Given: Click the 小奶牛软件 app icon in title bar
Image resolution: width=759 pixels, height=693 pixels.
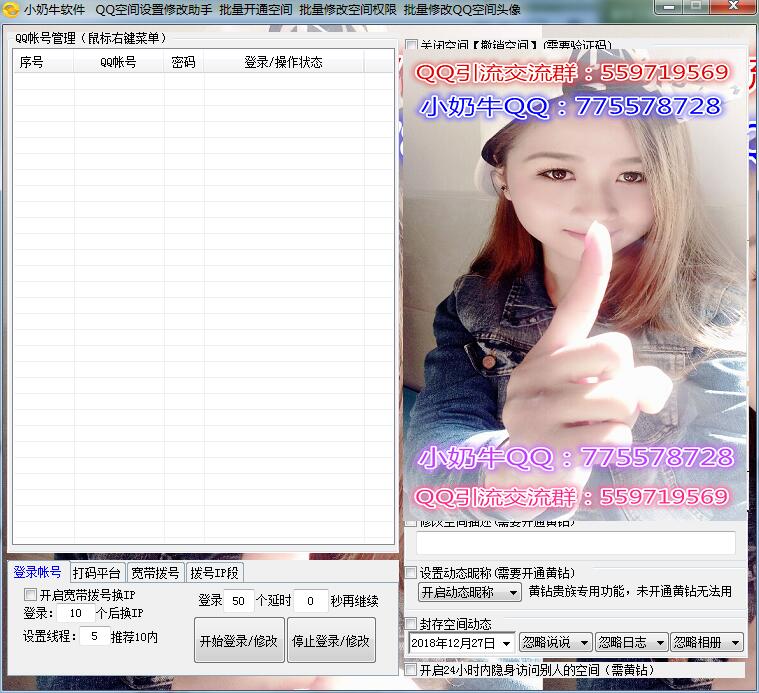Looking at the screenshot, I should click(x=12, y=9).
